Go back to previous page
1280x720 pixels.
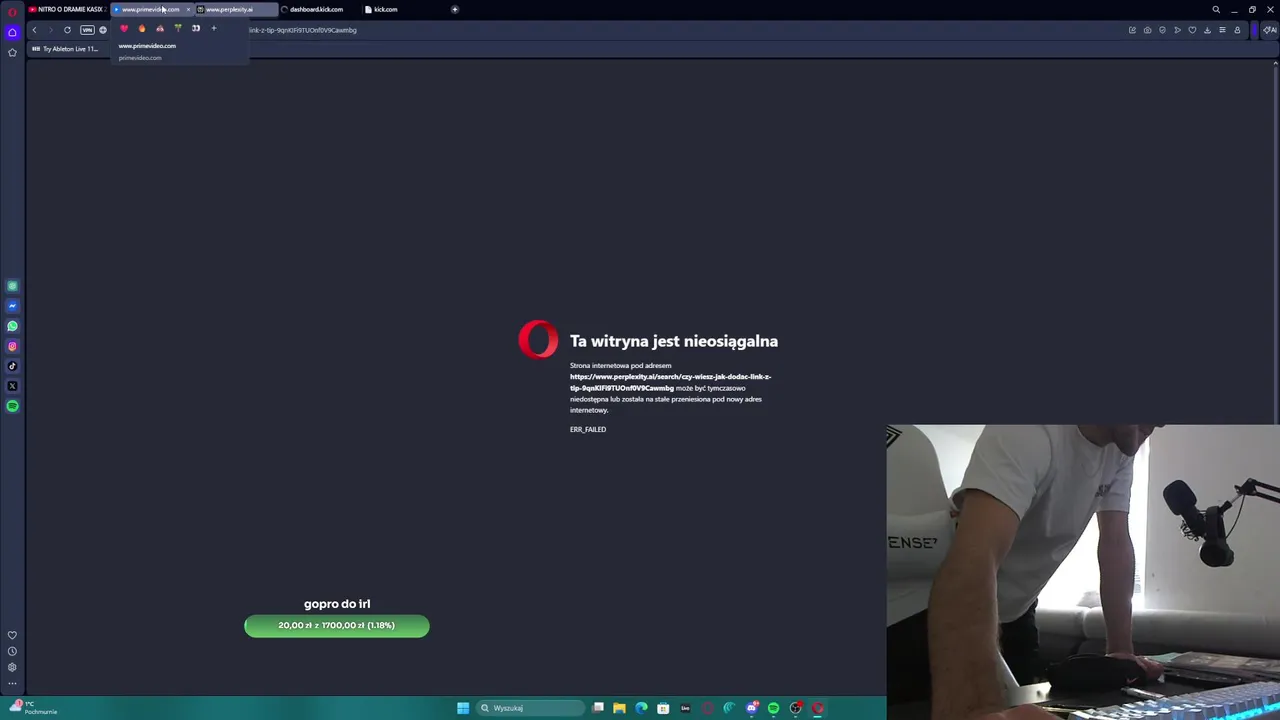(34, 30)
